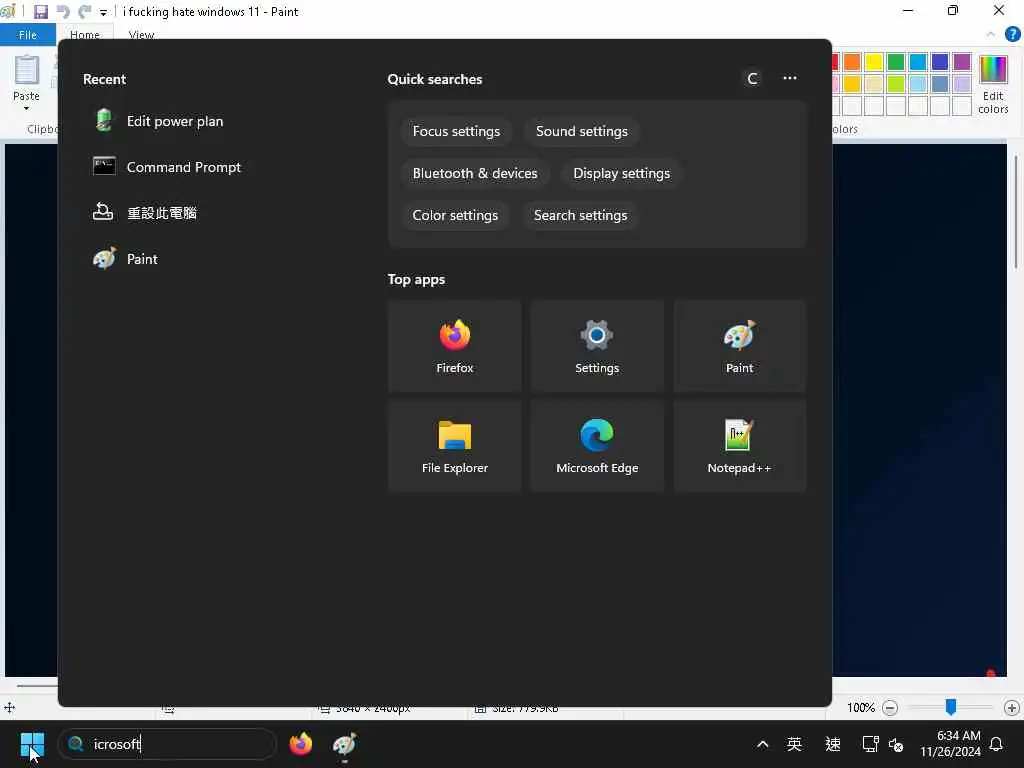The width and height of the screenshot is (1024, 768).
Task: Click taskbar search box containing icrosoft
Action: point(168,744)
